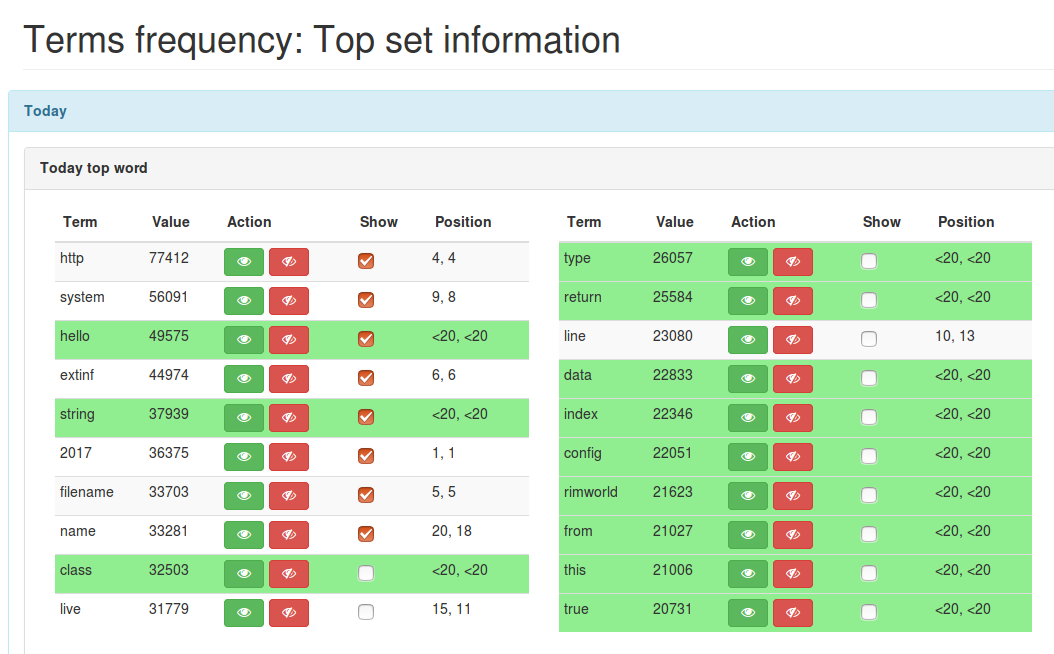Click green eye button for 2017 term
Screen dimensions: 1054x654
pos(244,457)
